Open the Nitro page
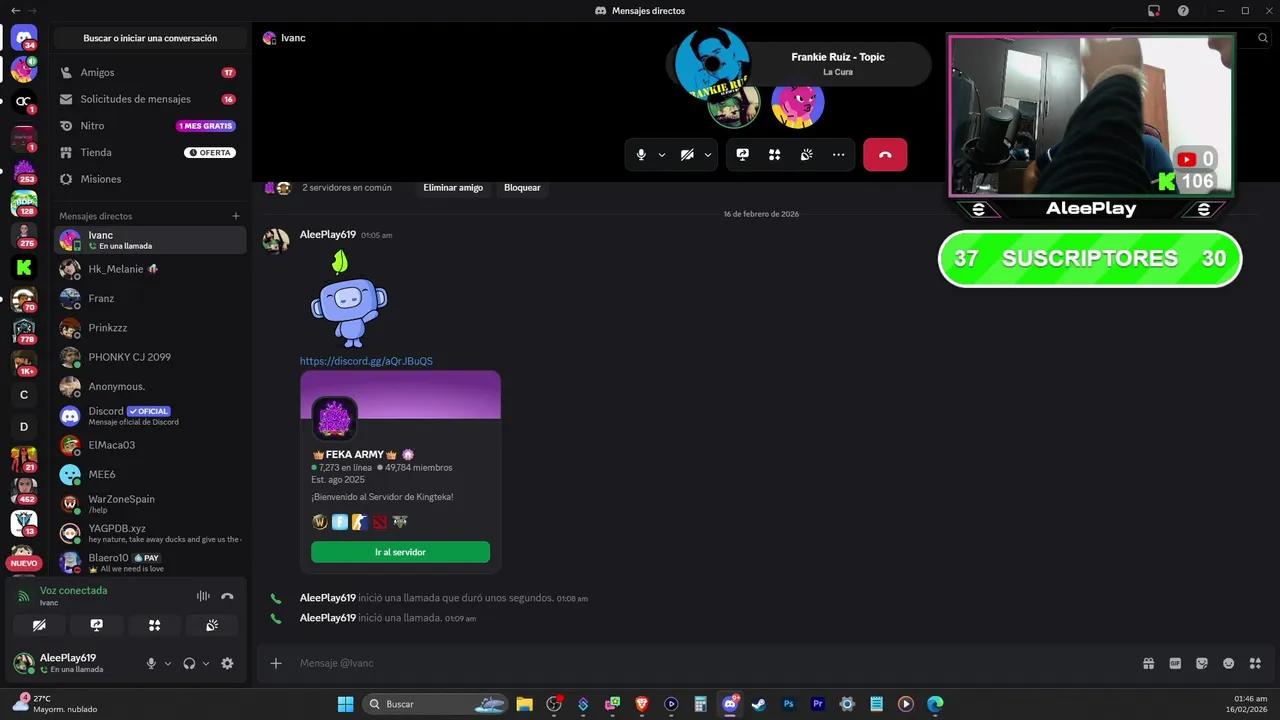Image resolution: width=1280 pixels, height=720 pixels. (x=149, y=126)
